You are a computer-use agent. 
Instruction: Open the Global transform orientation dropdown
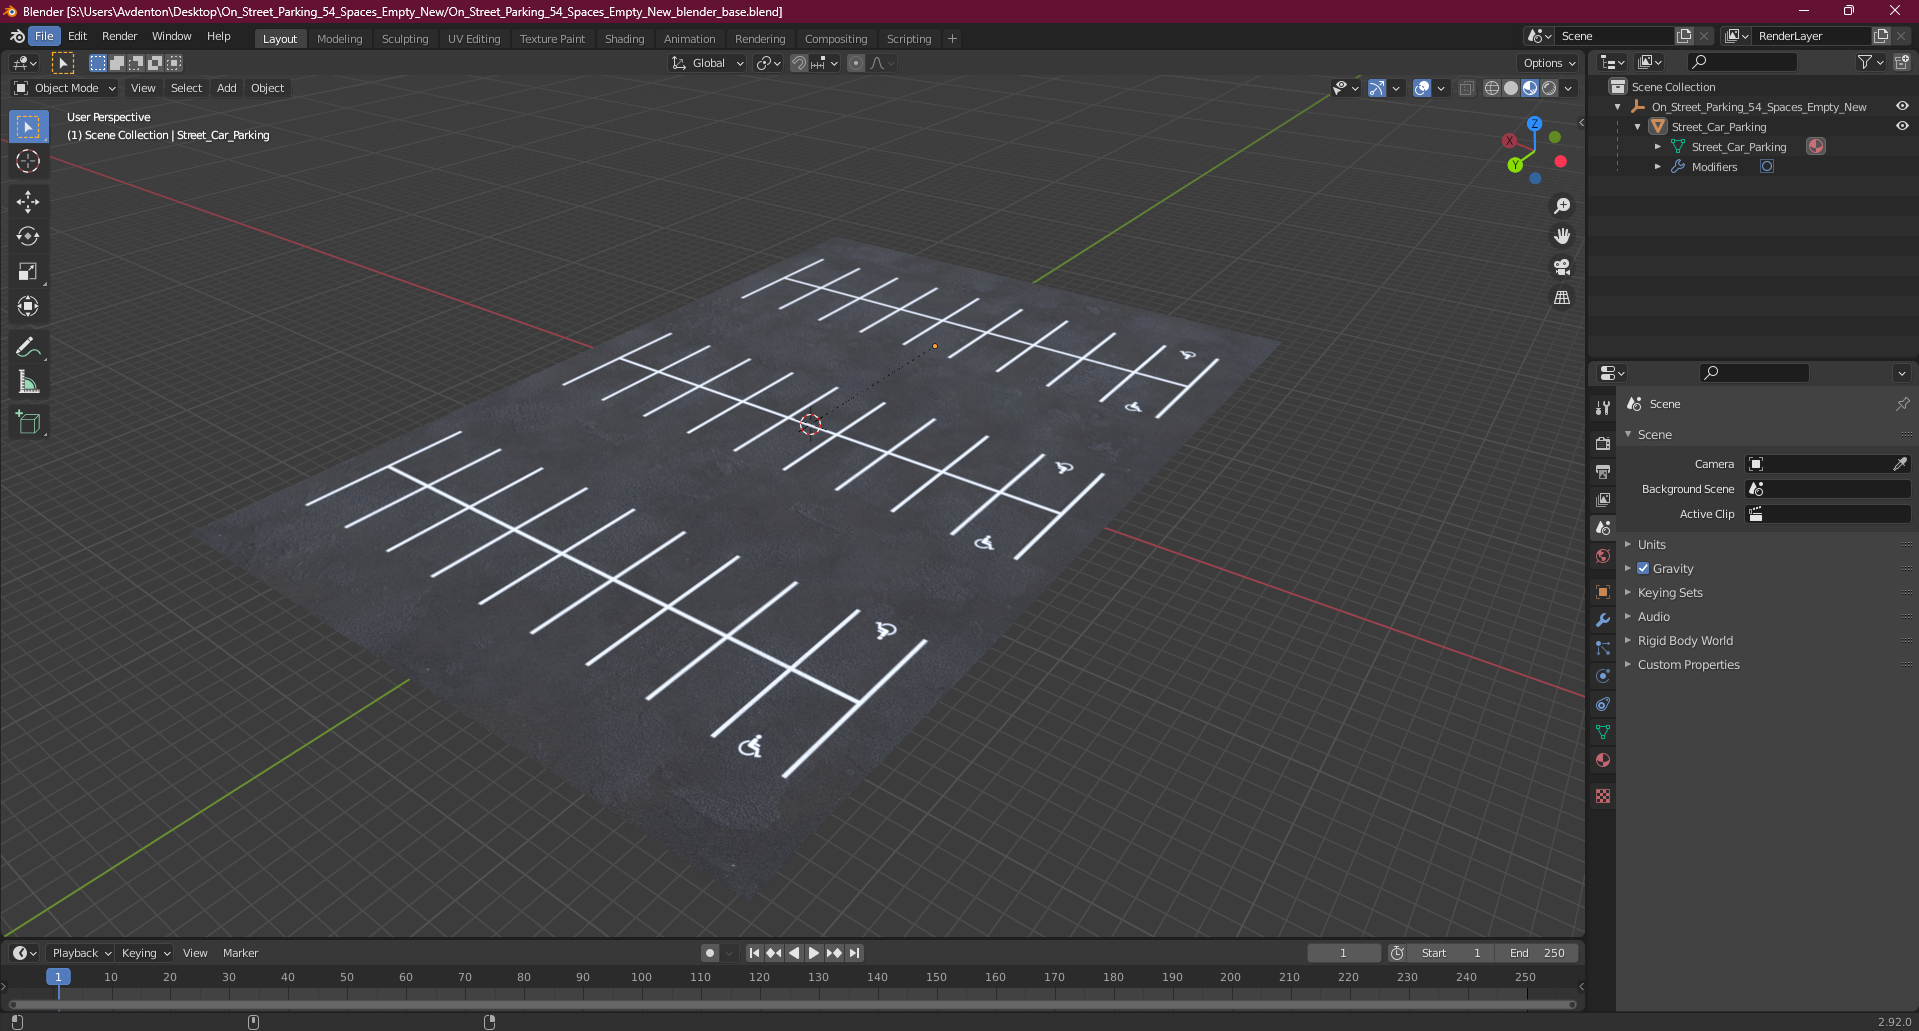[708, 63]
